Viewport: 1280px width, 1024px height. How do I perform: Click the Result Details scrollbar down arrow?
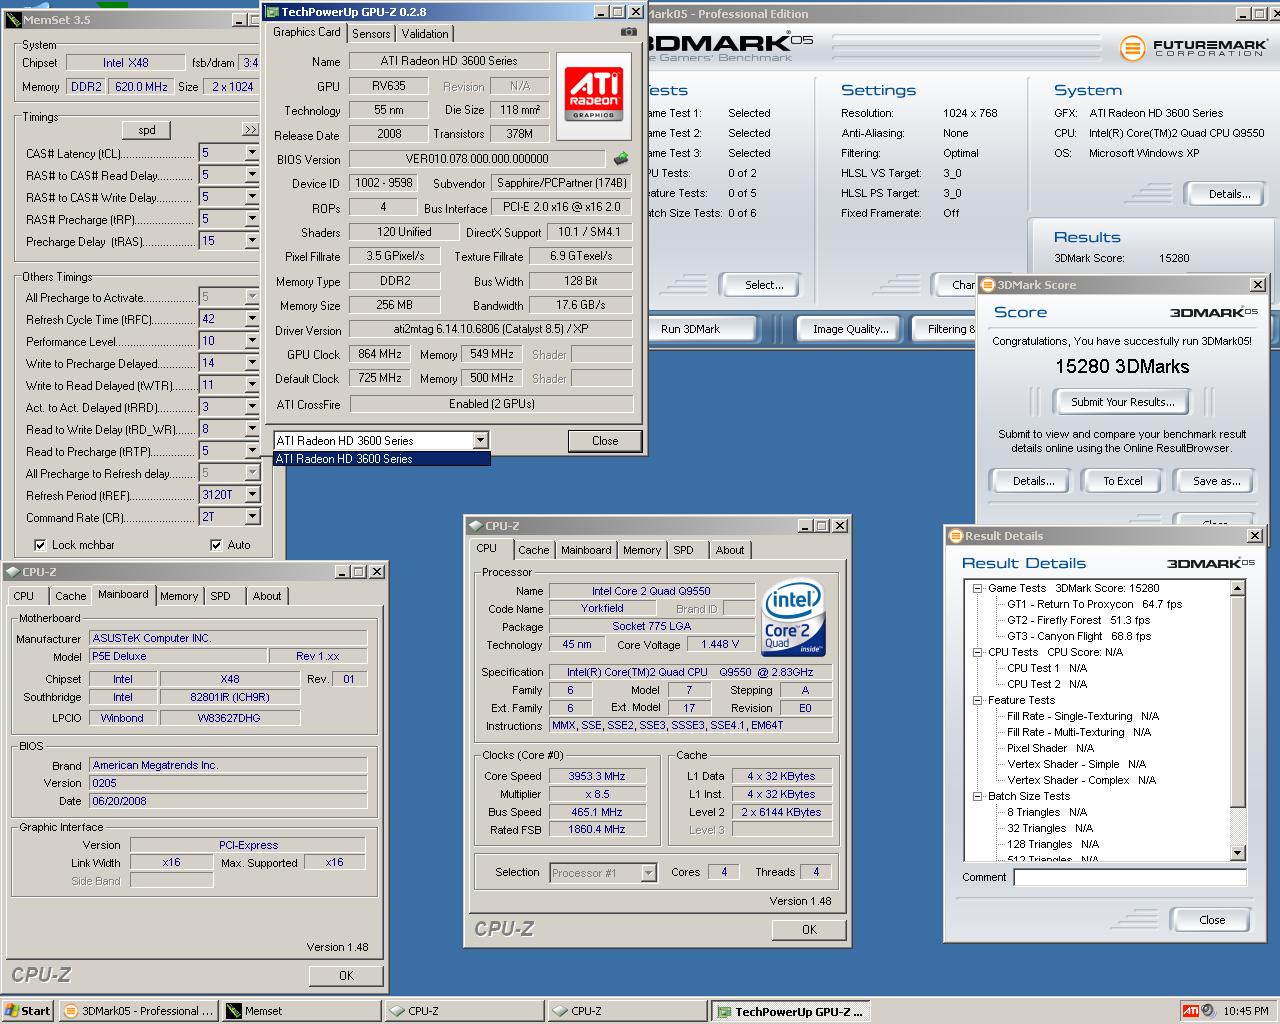coord(1237,853)
